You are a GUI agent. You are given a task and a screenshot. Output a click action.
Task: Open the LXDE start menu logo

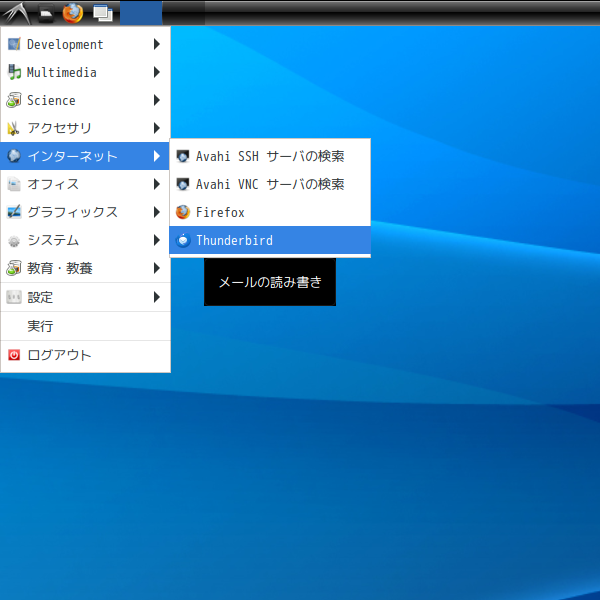coord(16,13)
